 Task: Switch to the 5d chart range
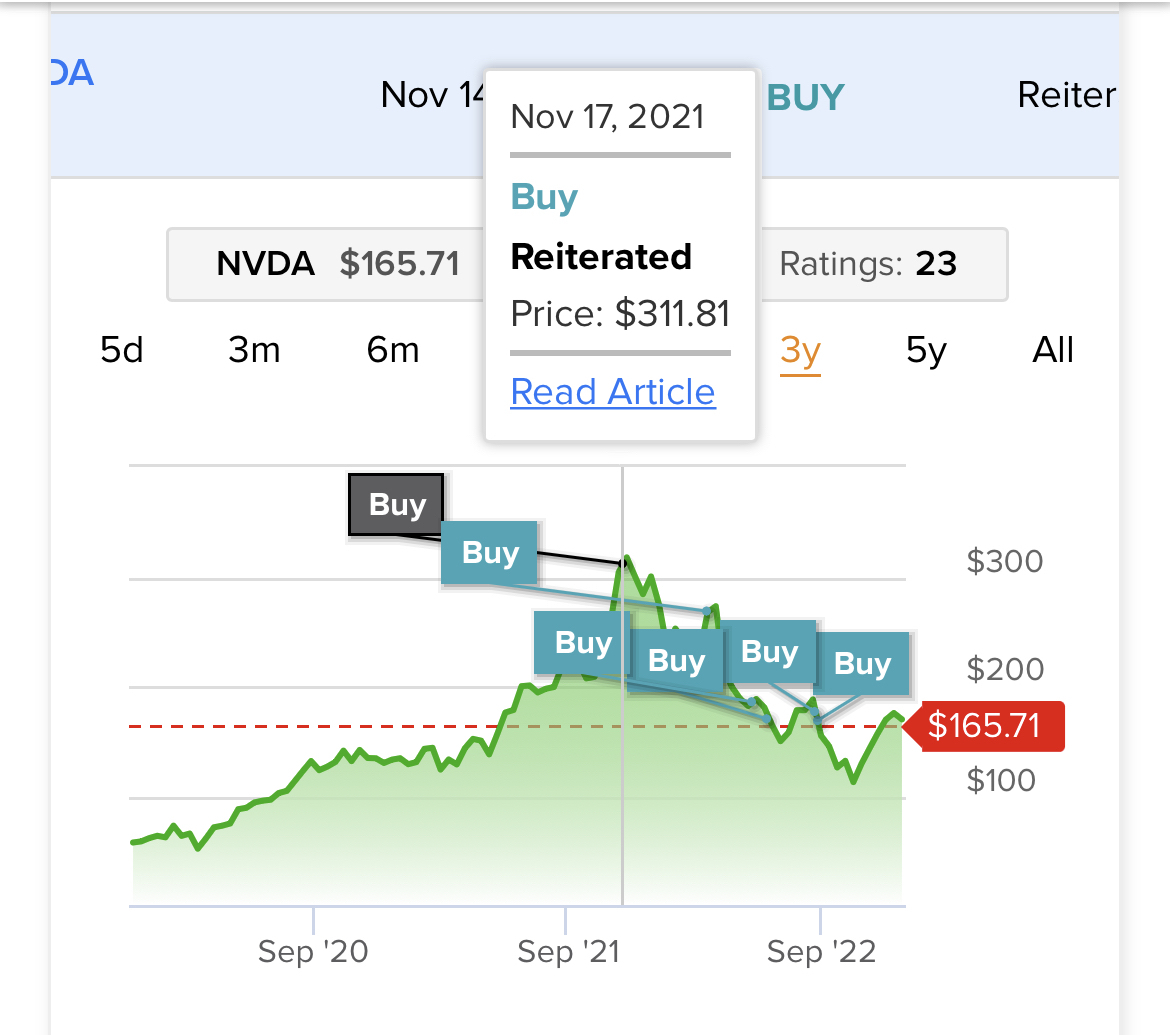[x=120, y=350]
